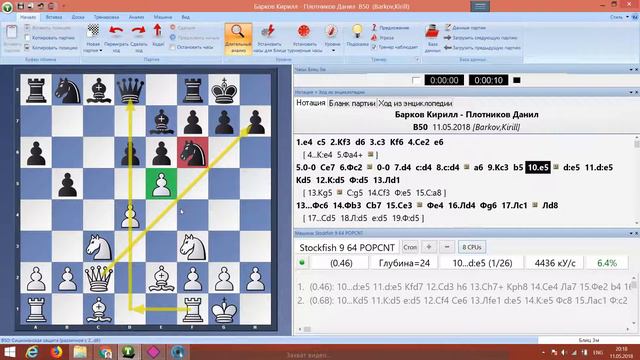Open the New Game dropdown arrow
The image size is (640, 360).
pos(101,51)
